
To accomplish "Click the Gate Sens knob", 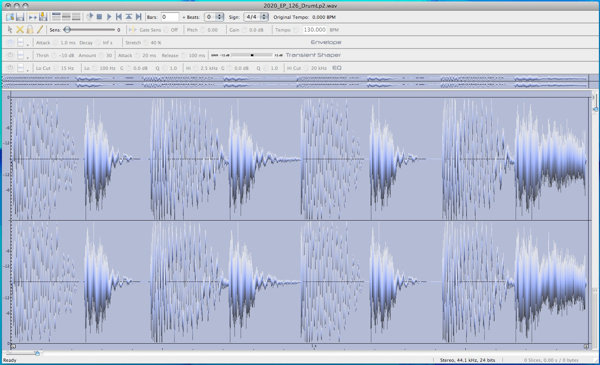I will point(166,30).
